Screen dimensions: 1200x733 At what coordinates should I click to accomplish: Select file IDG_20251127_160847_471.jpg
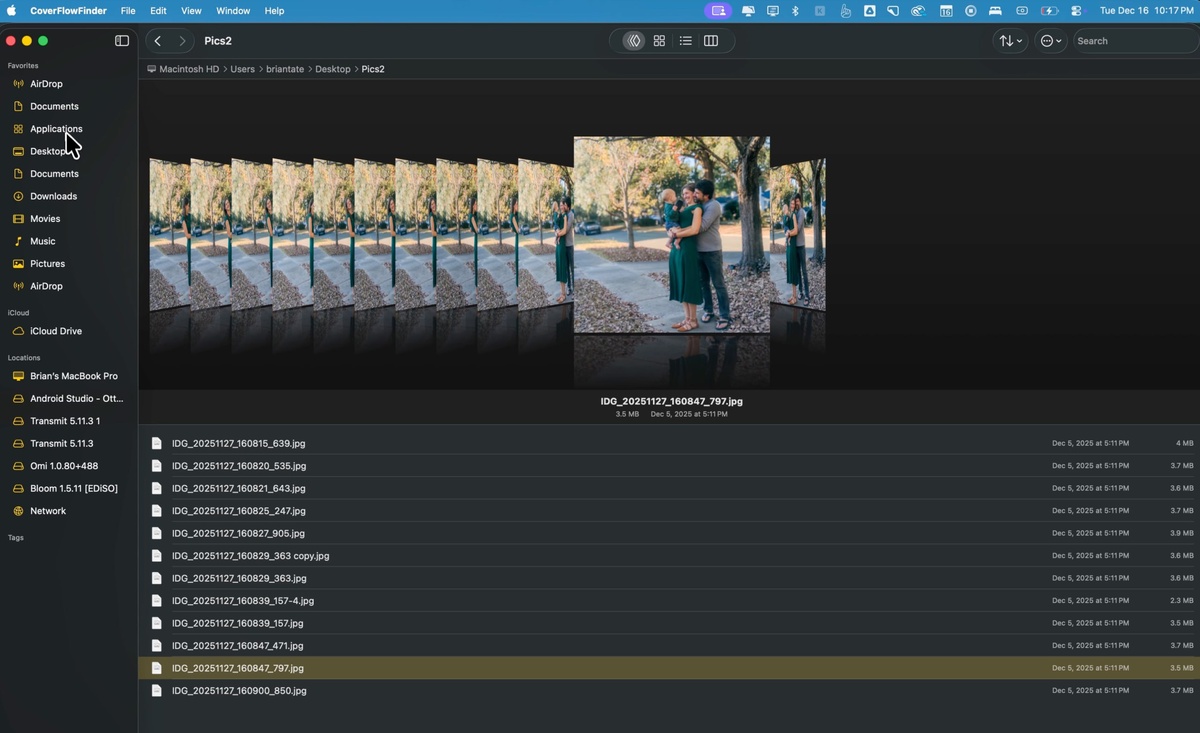669,646
